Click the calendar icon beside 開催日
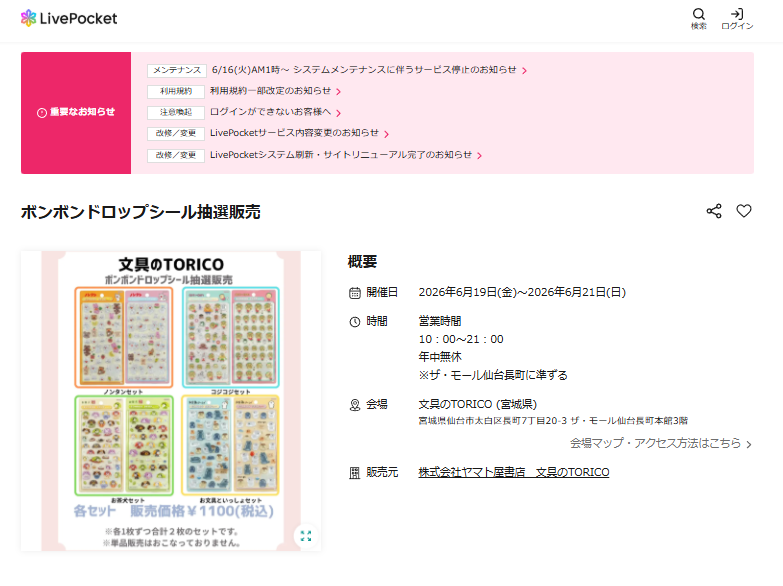The image size is (783, 586). click(x=355, y=293)
